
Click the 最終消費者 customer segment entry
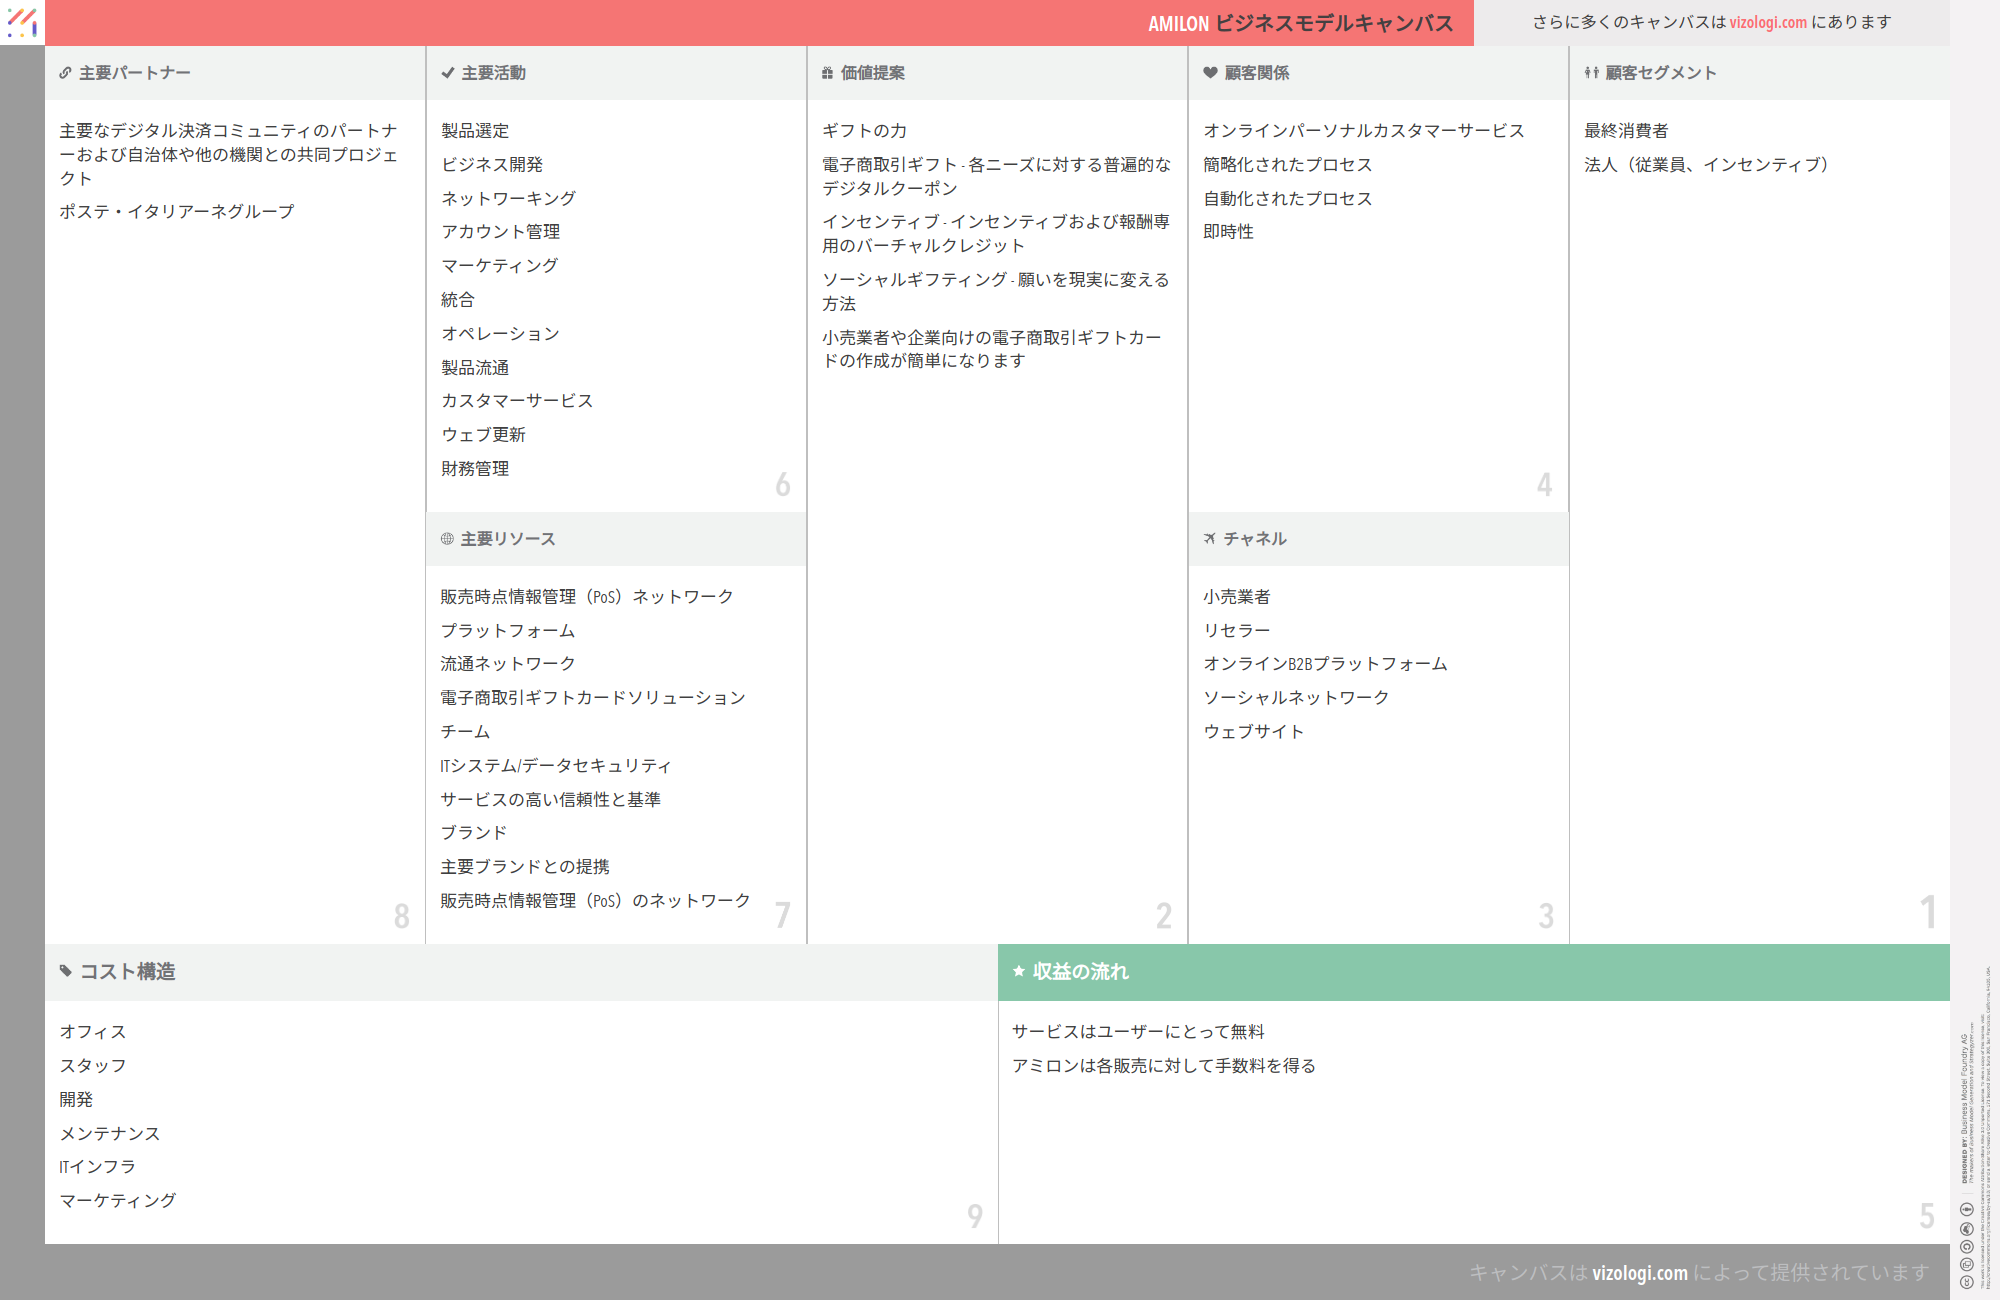pos(1626,131)
